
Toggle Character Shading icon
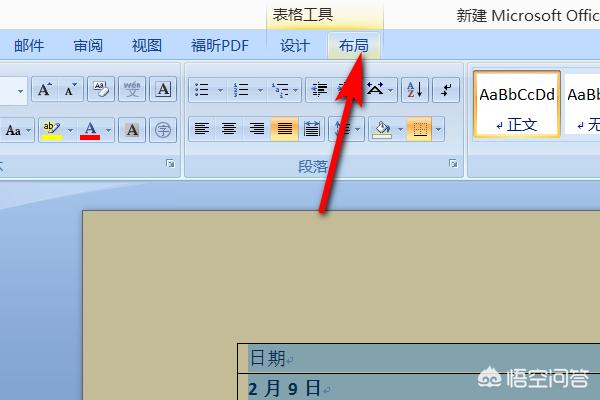(x=132, y=130)
